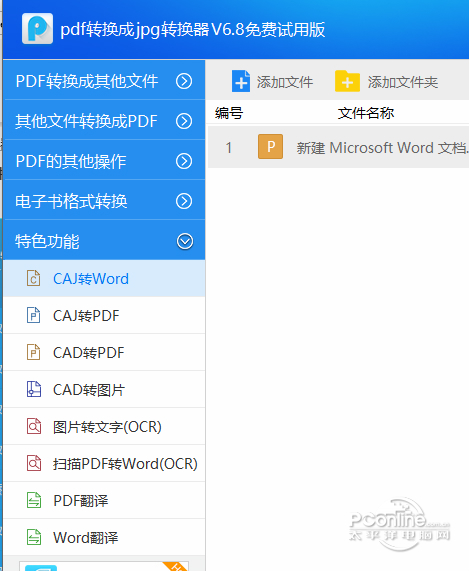Click the CAJ转PDF file icon
The image size is (469, 571).
pyautogui.click(x=34, y=315)
